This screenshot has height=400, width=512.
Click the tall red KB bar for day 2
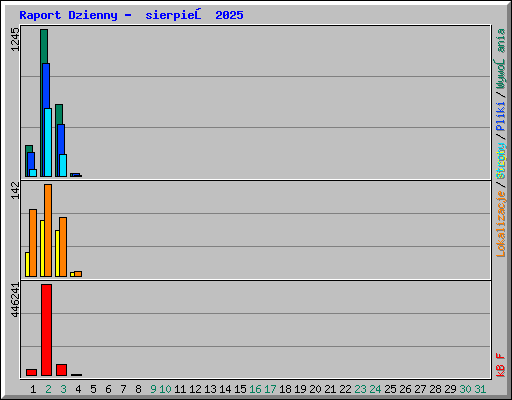pos(46,330)
